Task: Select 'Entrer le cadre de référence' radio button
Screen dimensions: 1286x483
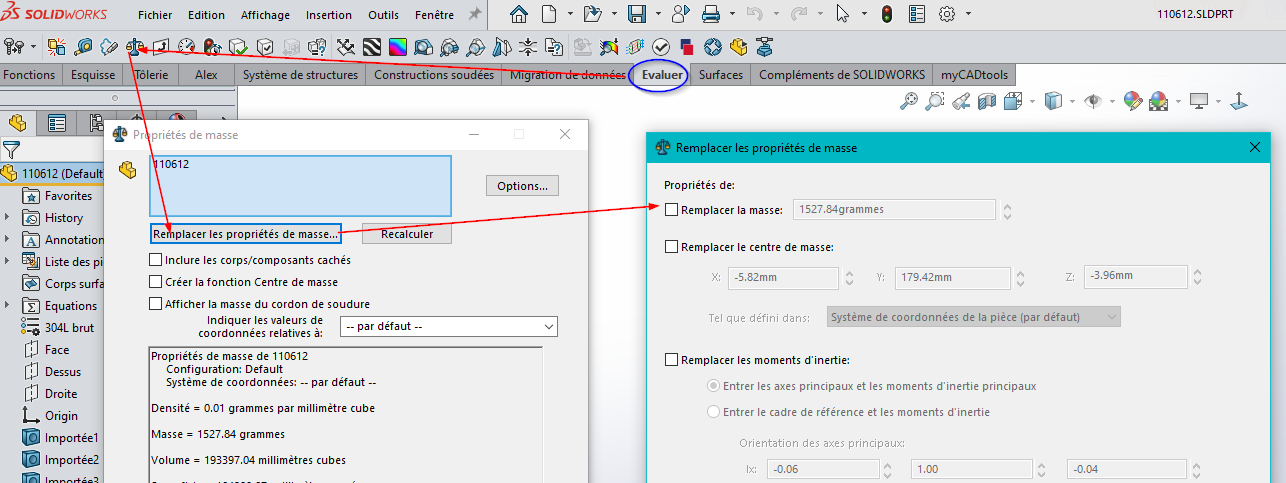Action: coord(713,412)
